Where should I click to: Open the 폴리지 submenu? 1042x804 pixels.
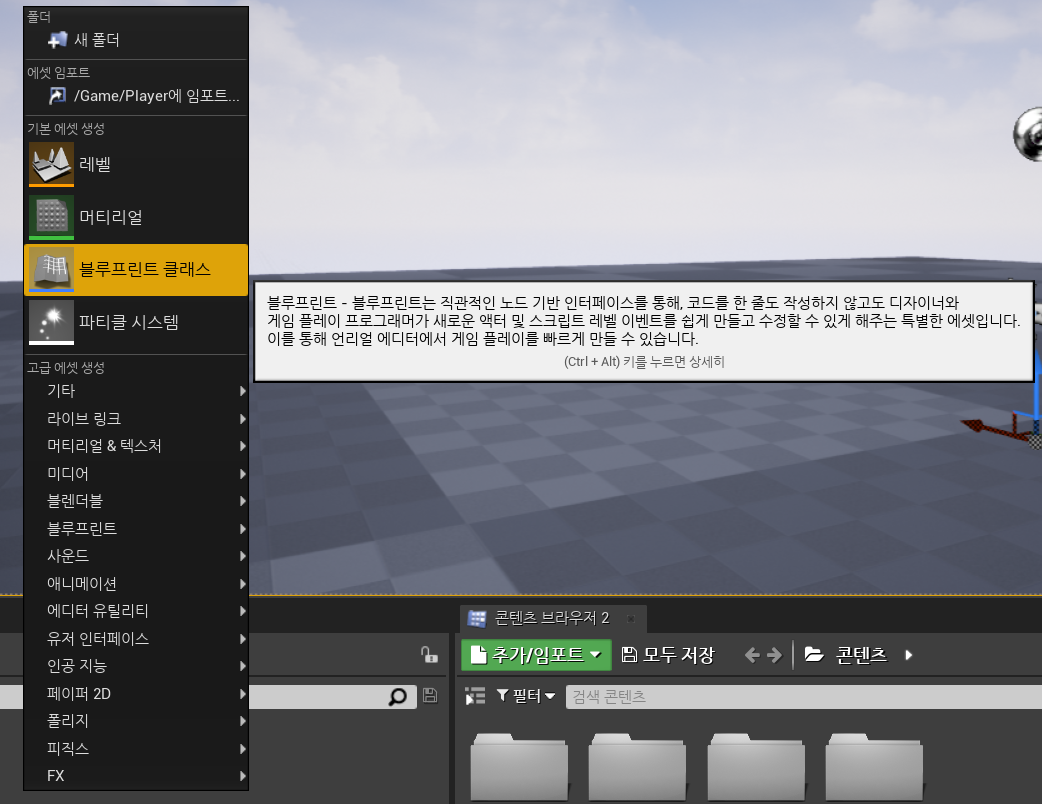(136, 722)
